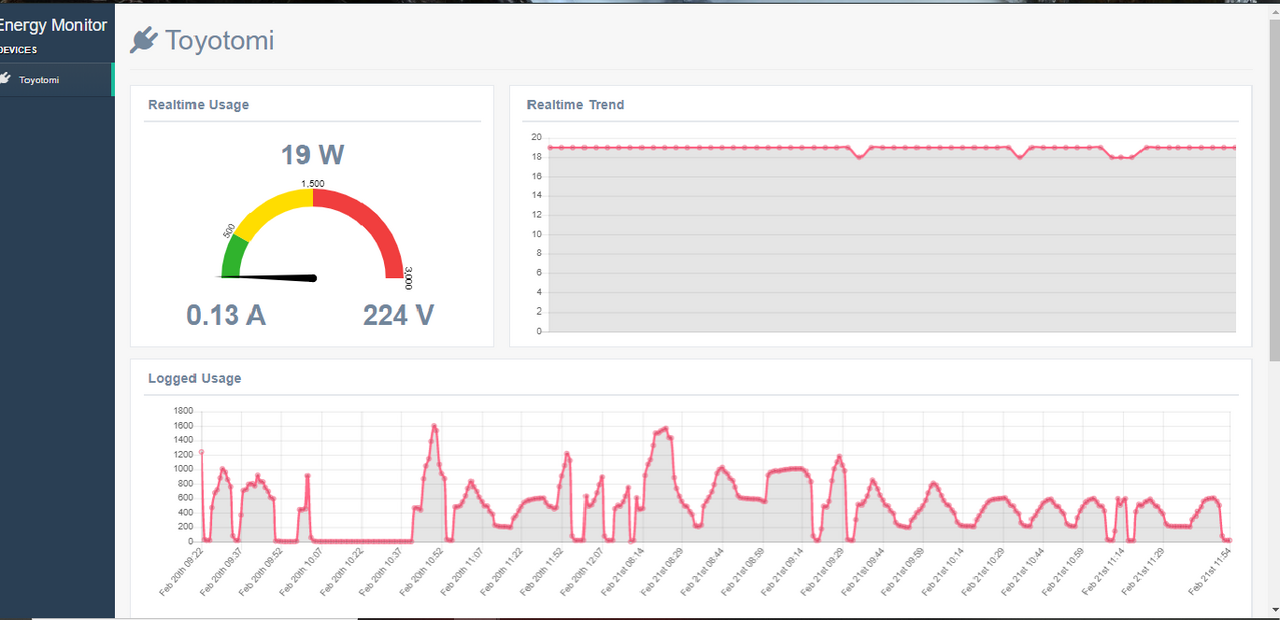Screen dimensions: 1280x620
Task: Click the 224 V voltage reading
Action: [x=398, y=315]
